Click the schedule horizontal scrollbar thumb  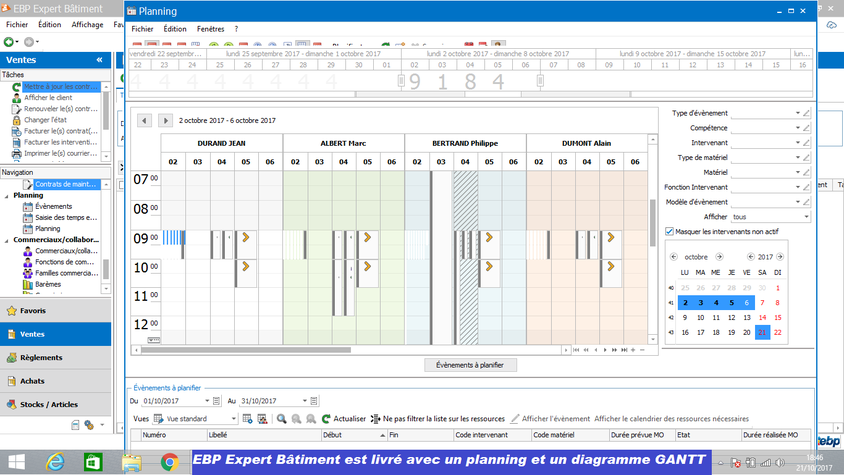246,350
